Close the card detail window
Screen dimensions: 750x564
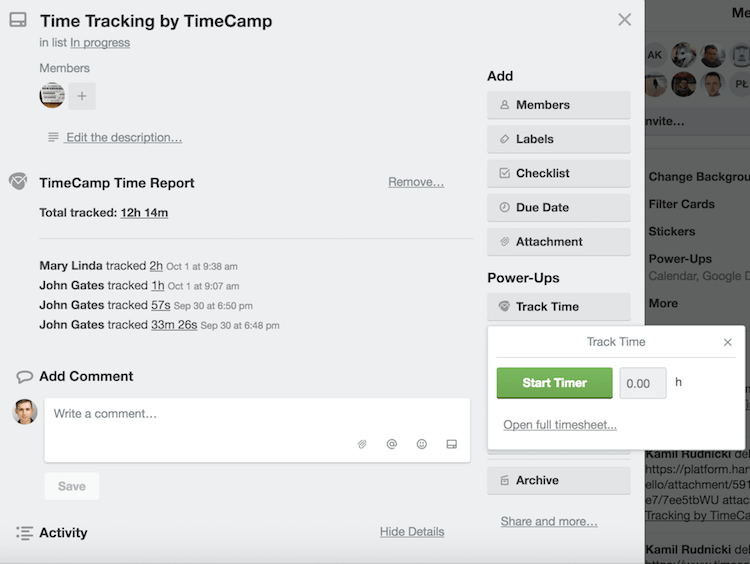click(x=624, y=19)
